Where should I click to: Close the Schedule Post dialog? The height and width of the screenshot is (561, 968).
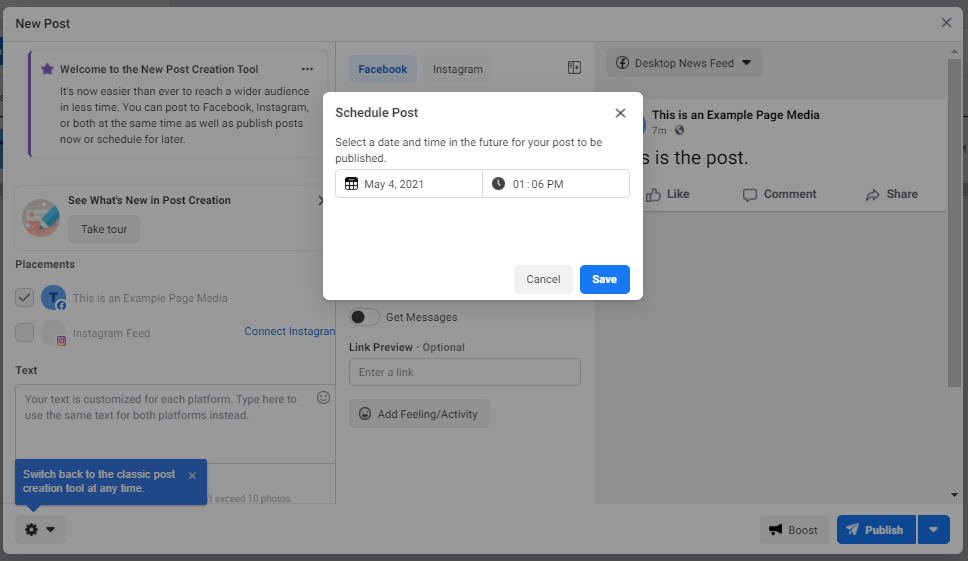click(620, 113)
